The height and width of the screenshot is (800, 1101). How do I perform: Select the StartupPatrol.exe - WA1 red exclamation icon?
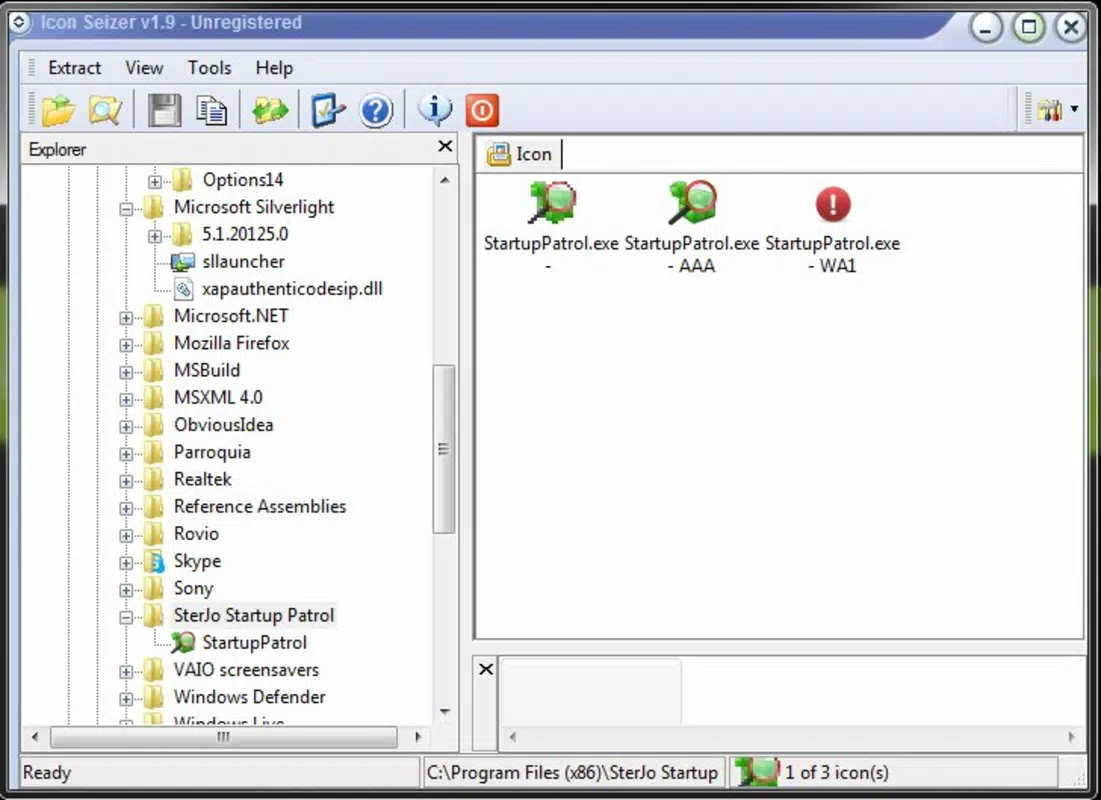pyautogui.click(x=833, y=204)
